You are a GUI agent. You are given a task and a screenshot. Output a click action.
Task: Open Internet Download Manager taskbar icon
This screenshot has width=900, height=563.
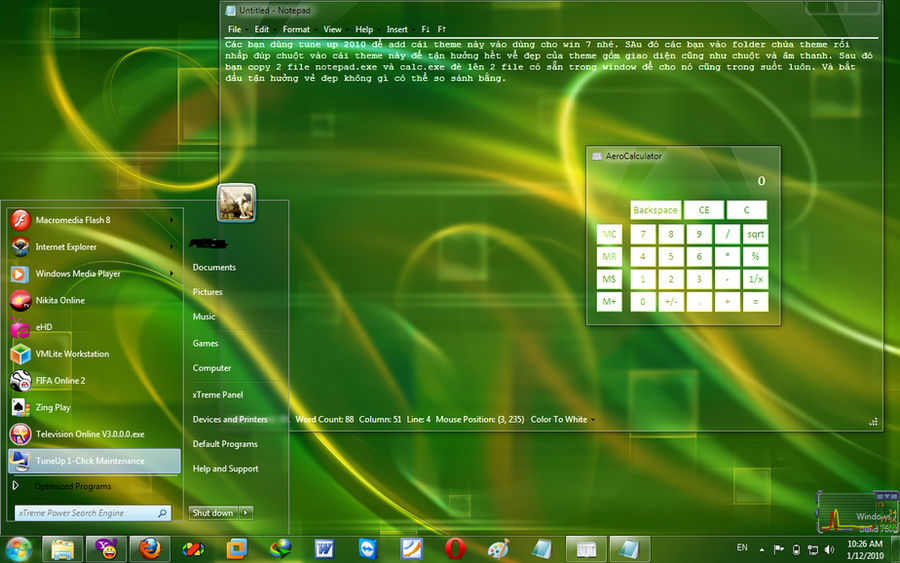[280, 549]
